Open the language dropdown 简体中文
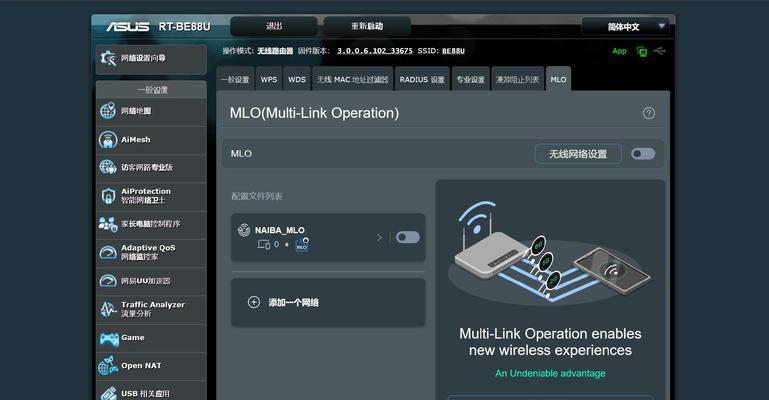The width and height of the screenshot is (769, 400). pos(625,26)
